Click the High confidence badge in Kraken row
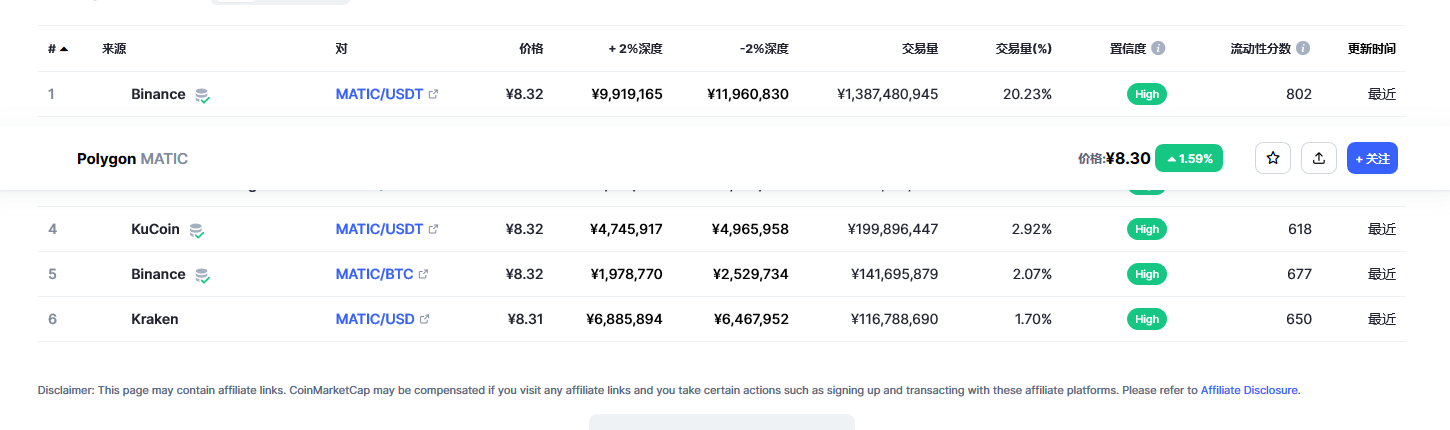The height and width of the screenshot is (430, 1450). [x=1147, y=319]
